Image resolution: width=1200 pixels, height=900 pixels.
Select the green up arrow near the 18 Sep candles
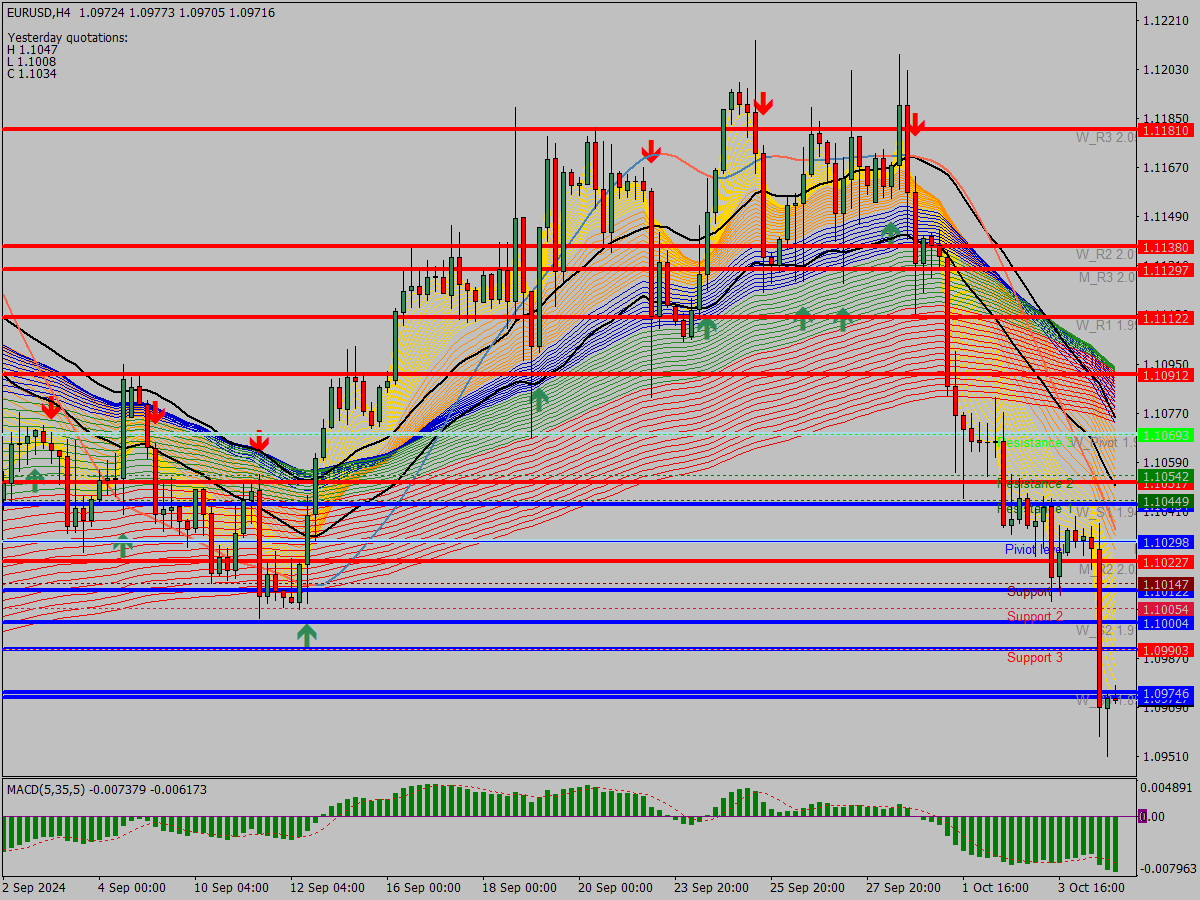click(538, 398)
